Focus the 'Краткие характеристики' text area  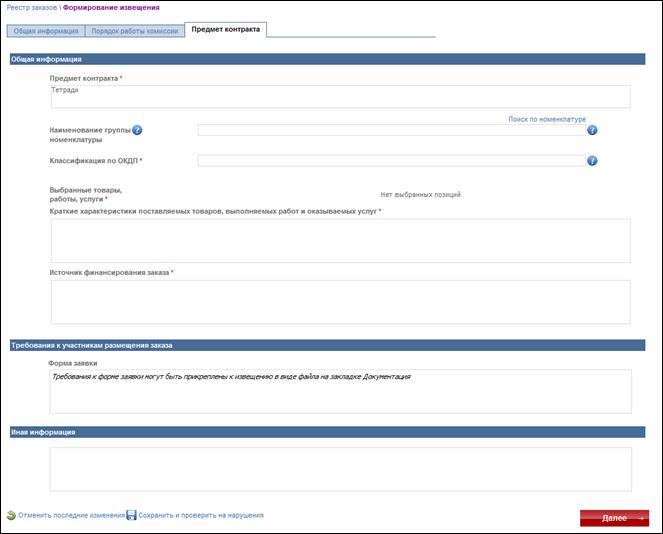(x=341, y=241)
